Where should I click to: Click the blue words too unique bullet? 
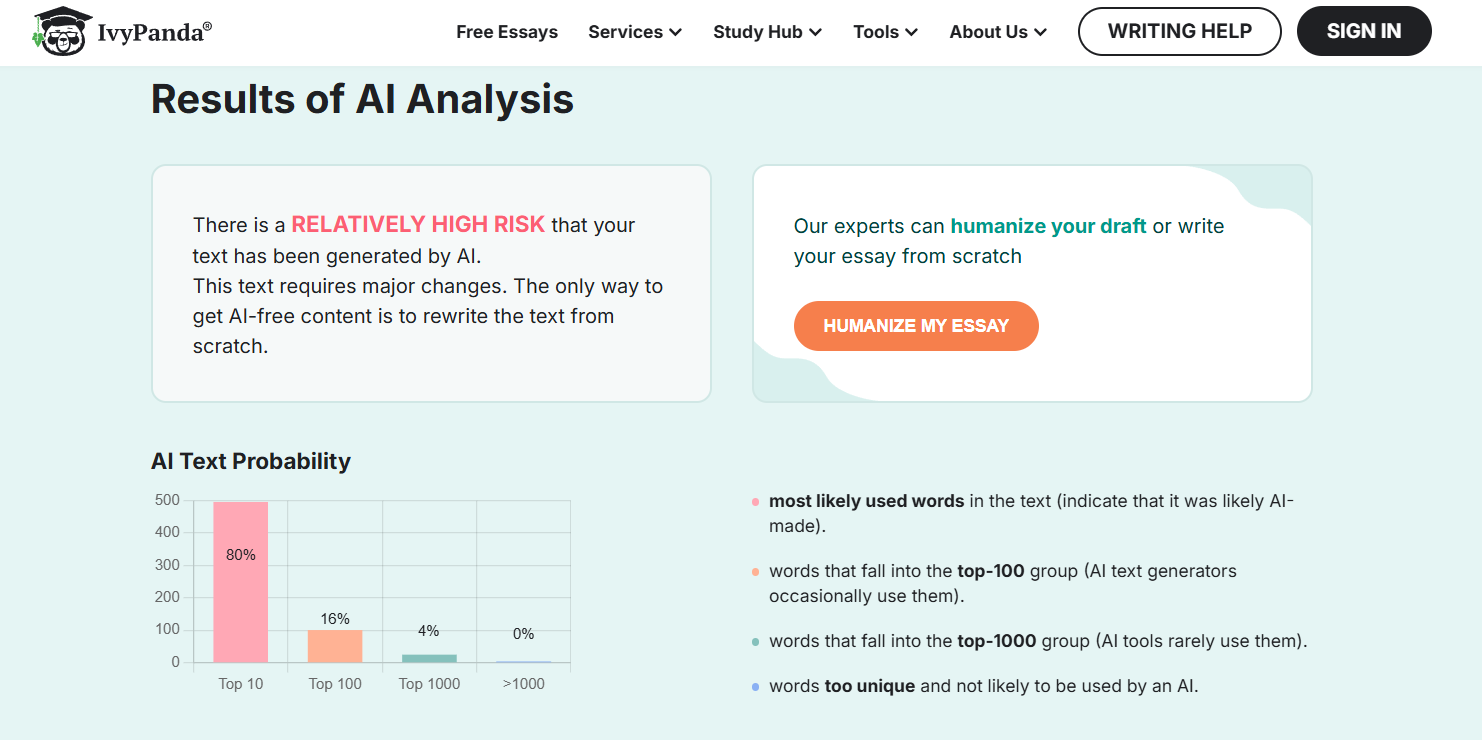(754, 685)
